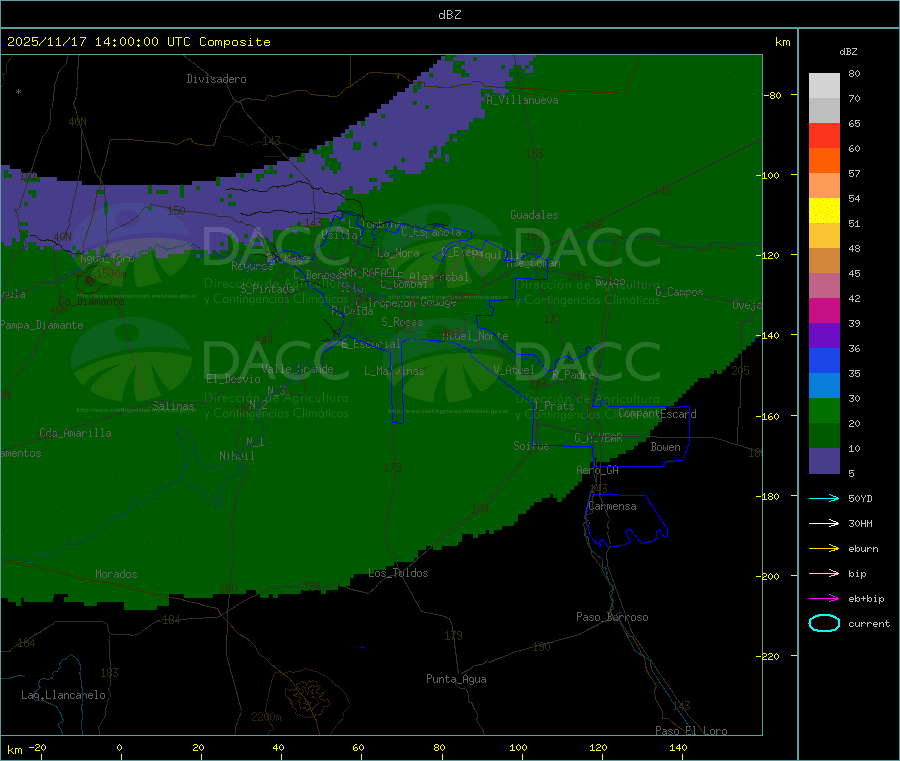Click the 'Bowen' map label

(665, 447)
